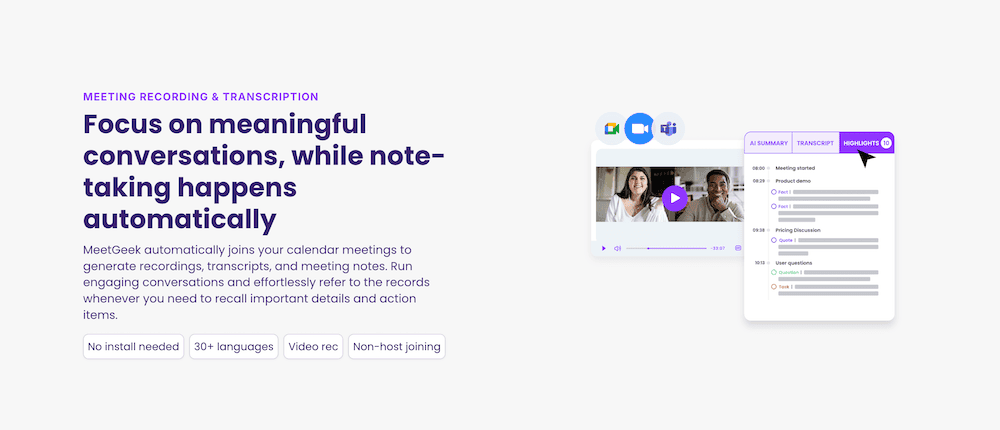This screenshot has height=430, width=1000.
Task: Click the green Question highlight icon
Action: point(774,272)
